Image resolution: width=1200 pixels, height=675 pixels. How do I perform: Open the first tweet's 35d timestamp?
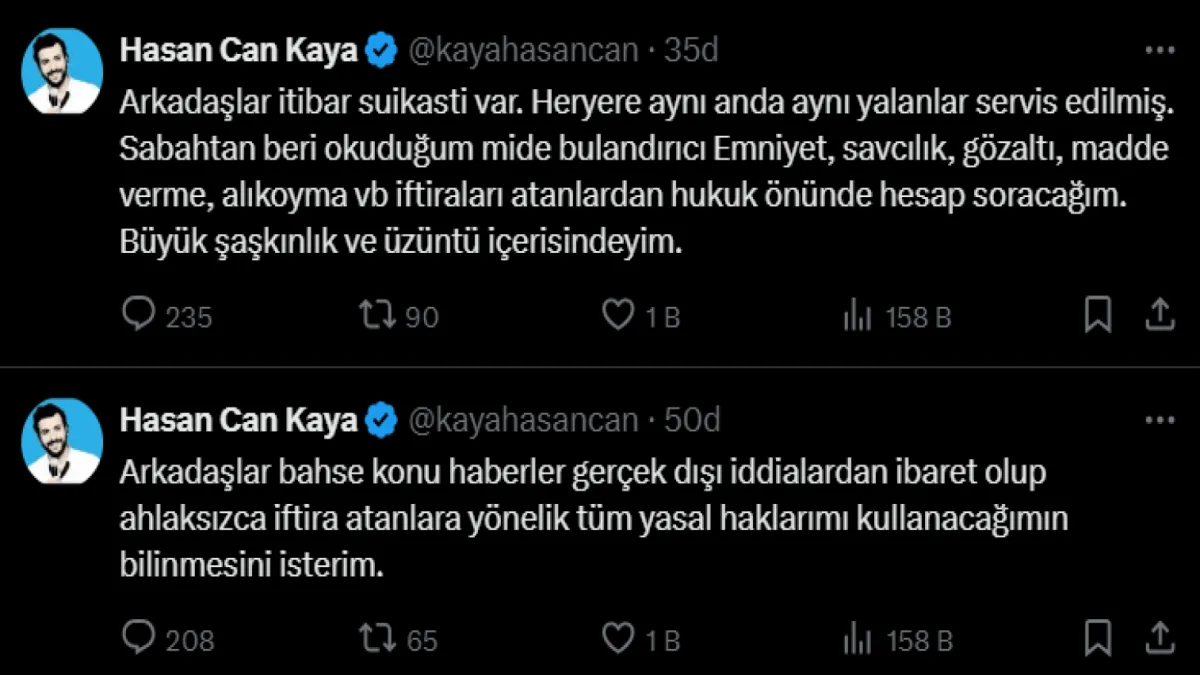coord(690,51)
